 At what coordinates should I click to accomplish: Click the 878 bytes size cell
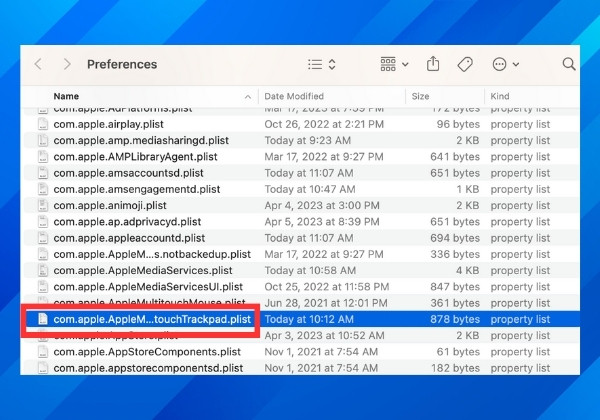click(x=455, y=319)
